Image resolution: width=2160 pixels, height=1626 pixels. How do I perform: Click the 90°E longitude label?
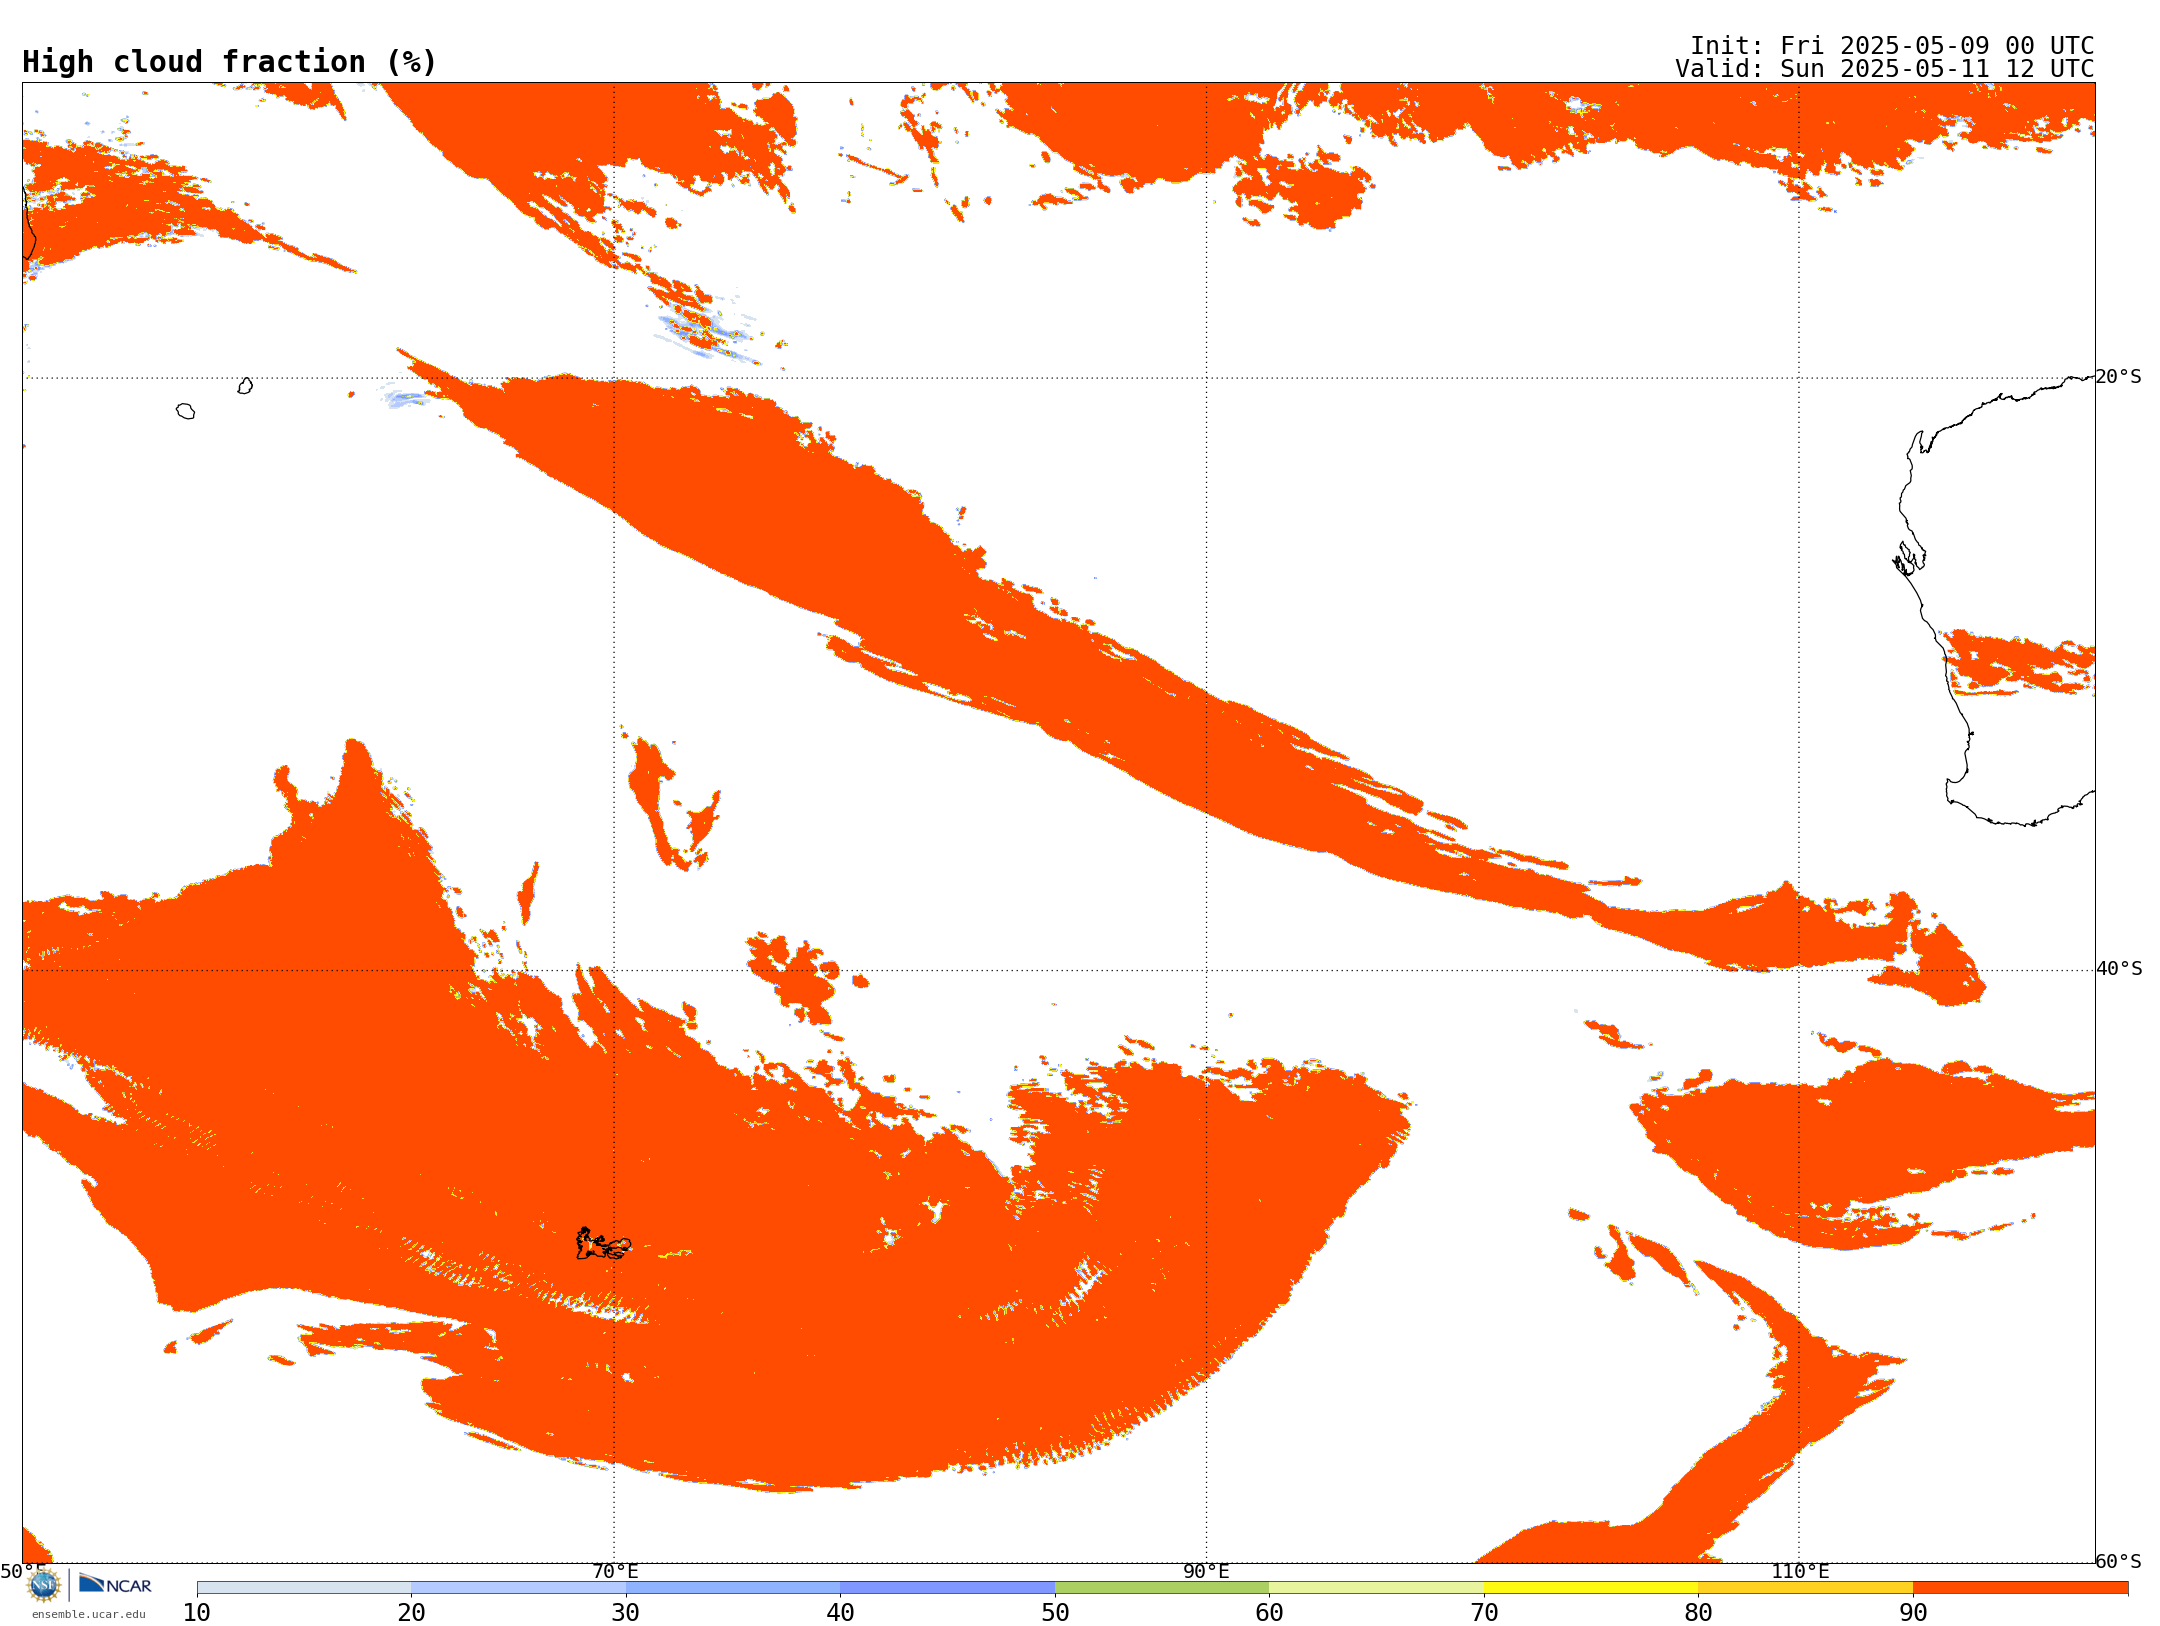pyautogui.click(x=1206, y=1571)
